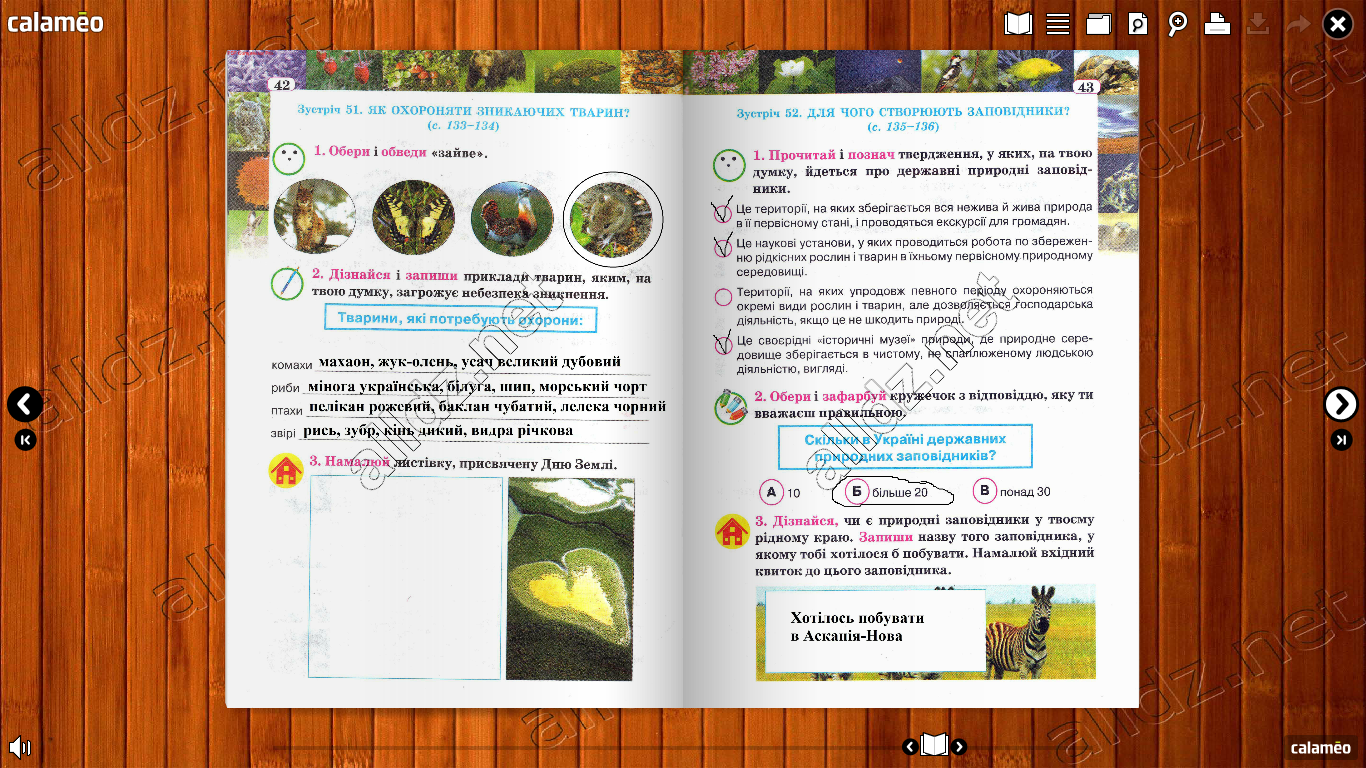The height and width of the screenshot is (768, 1366).
Task: Click the question box 'Скільки в Україні державних'
Action: tap(905, 448)
